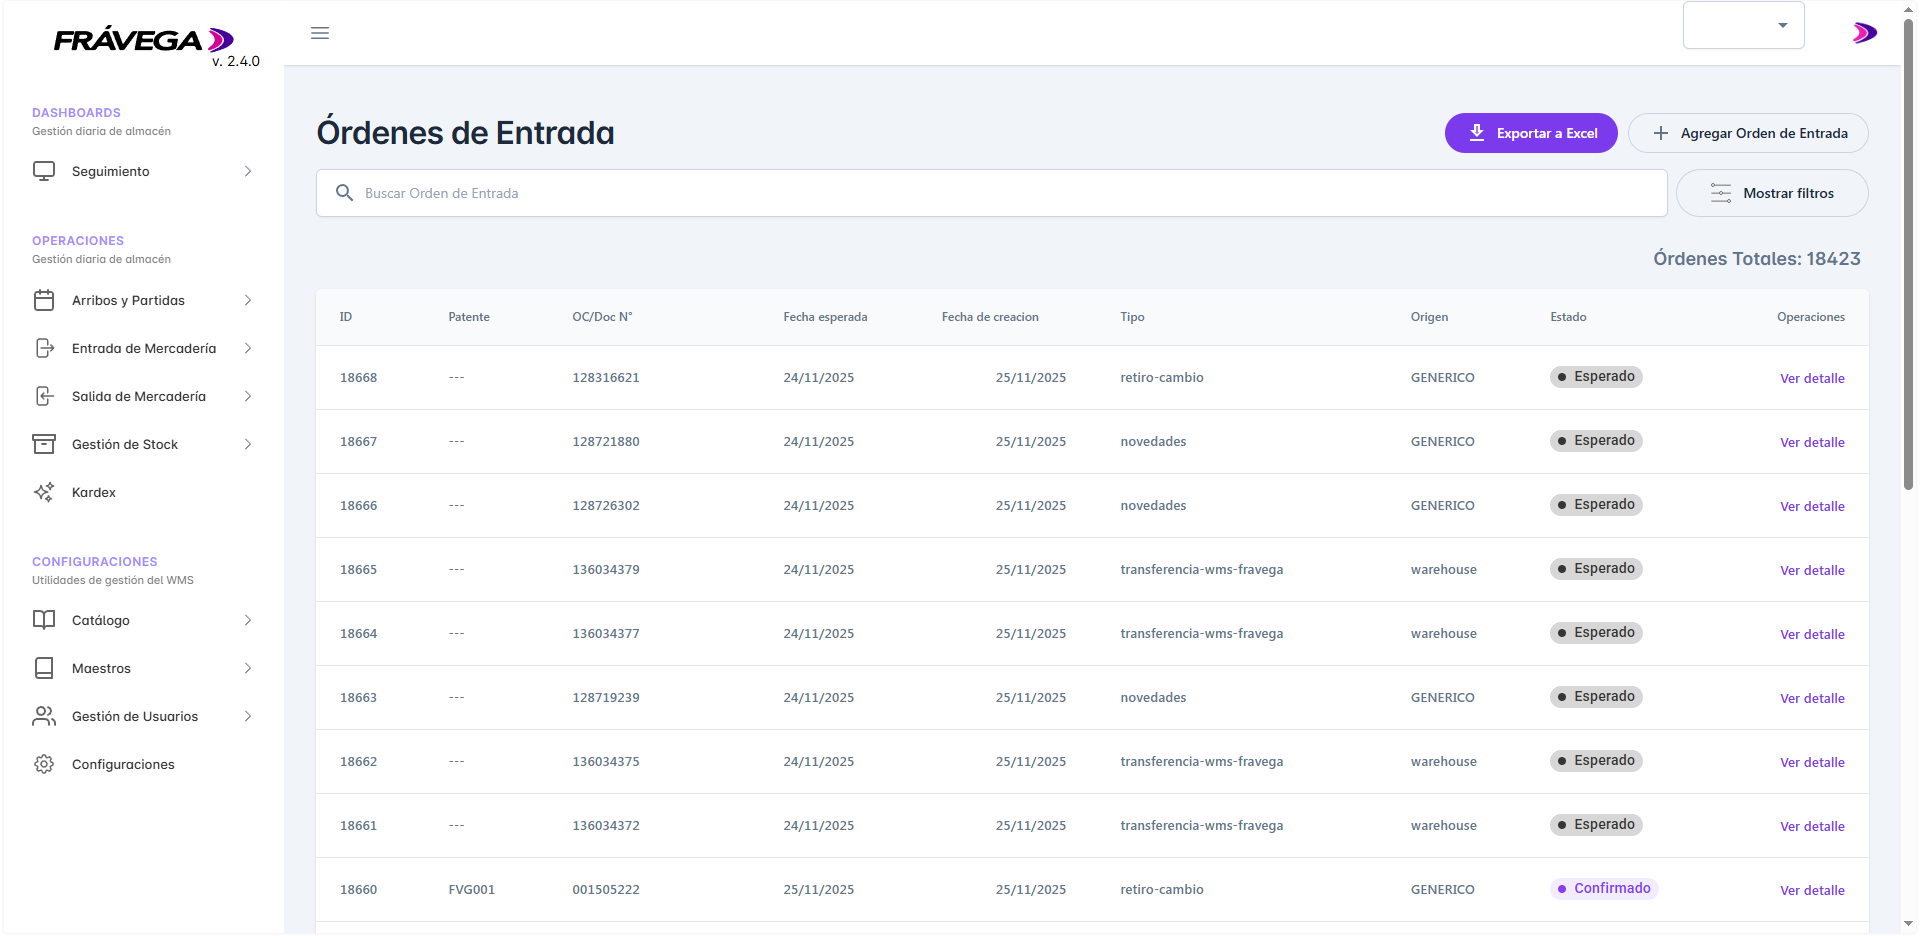The image size is (1920, 936).
Task: Click the Kardex sparkle icon
Action: coord(44,492)
